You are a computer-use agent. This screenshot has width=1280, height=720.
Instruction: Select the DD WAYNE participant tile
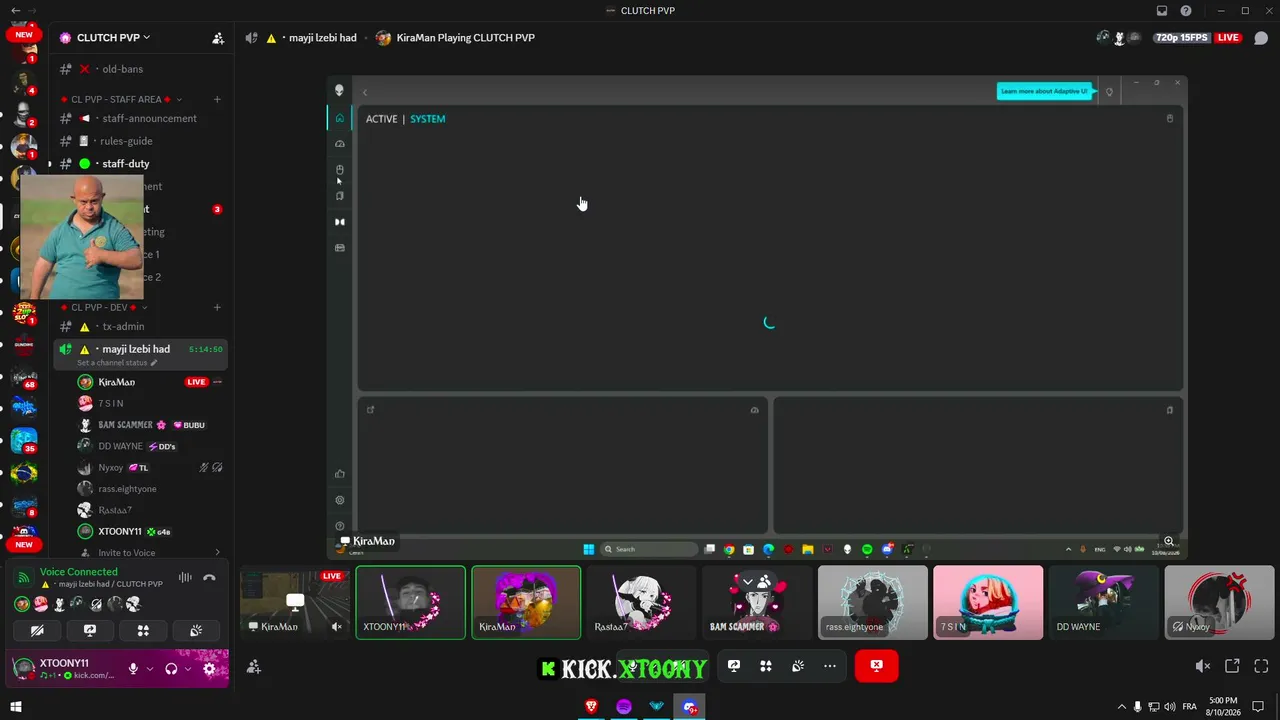(1104, 602)
